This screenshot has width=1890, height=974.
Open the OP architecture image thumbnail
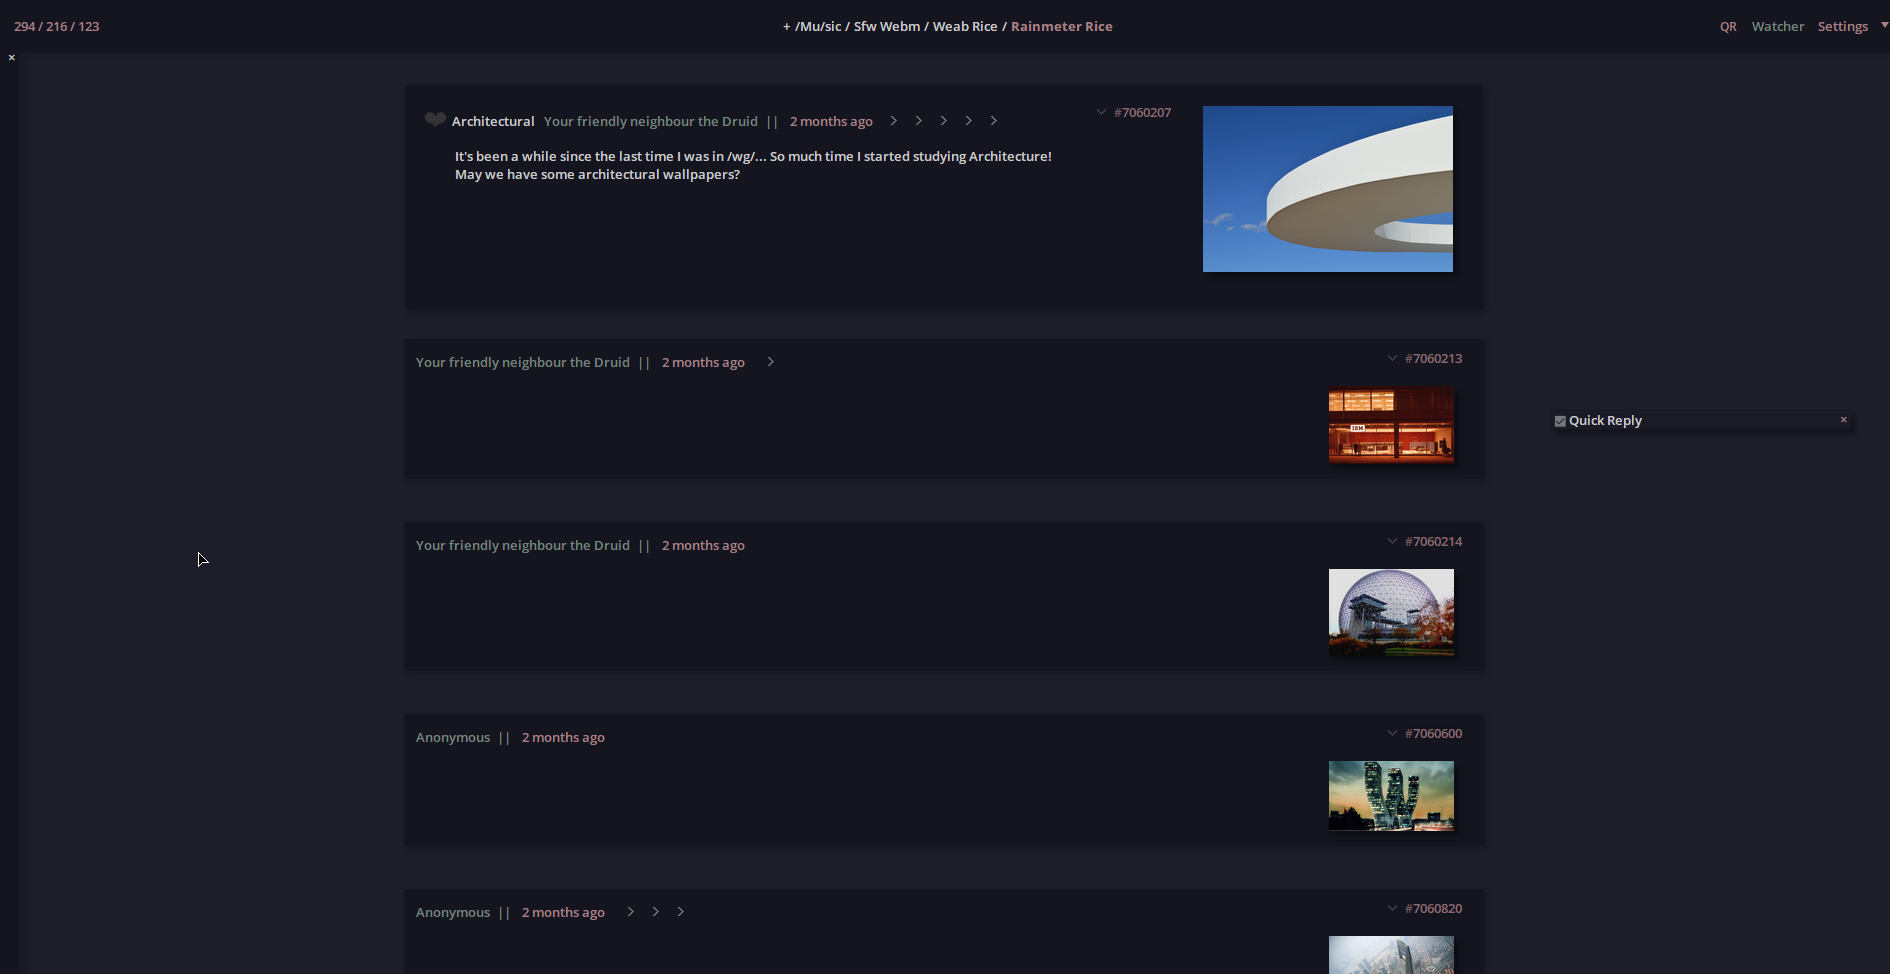[x=1328, y=189]
